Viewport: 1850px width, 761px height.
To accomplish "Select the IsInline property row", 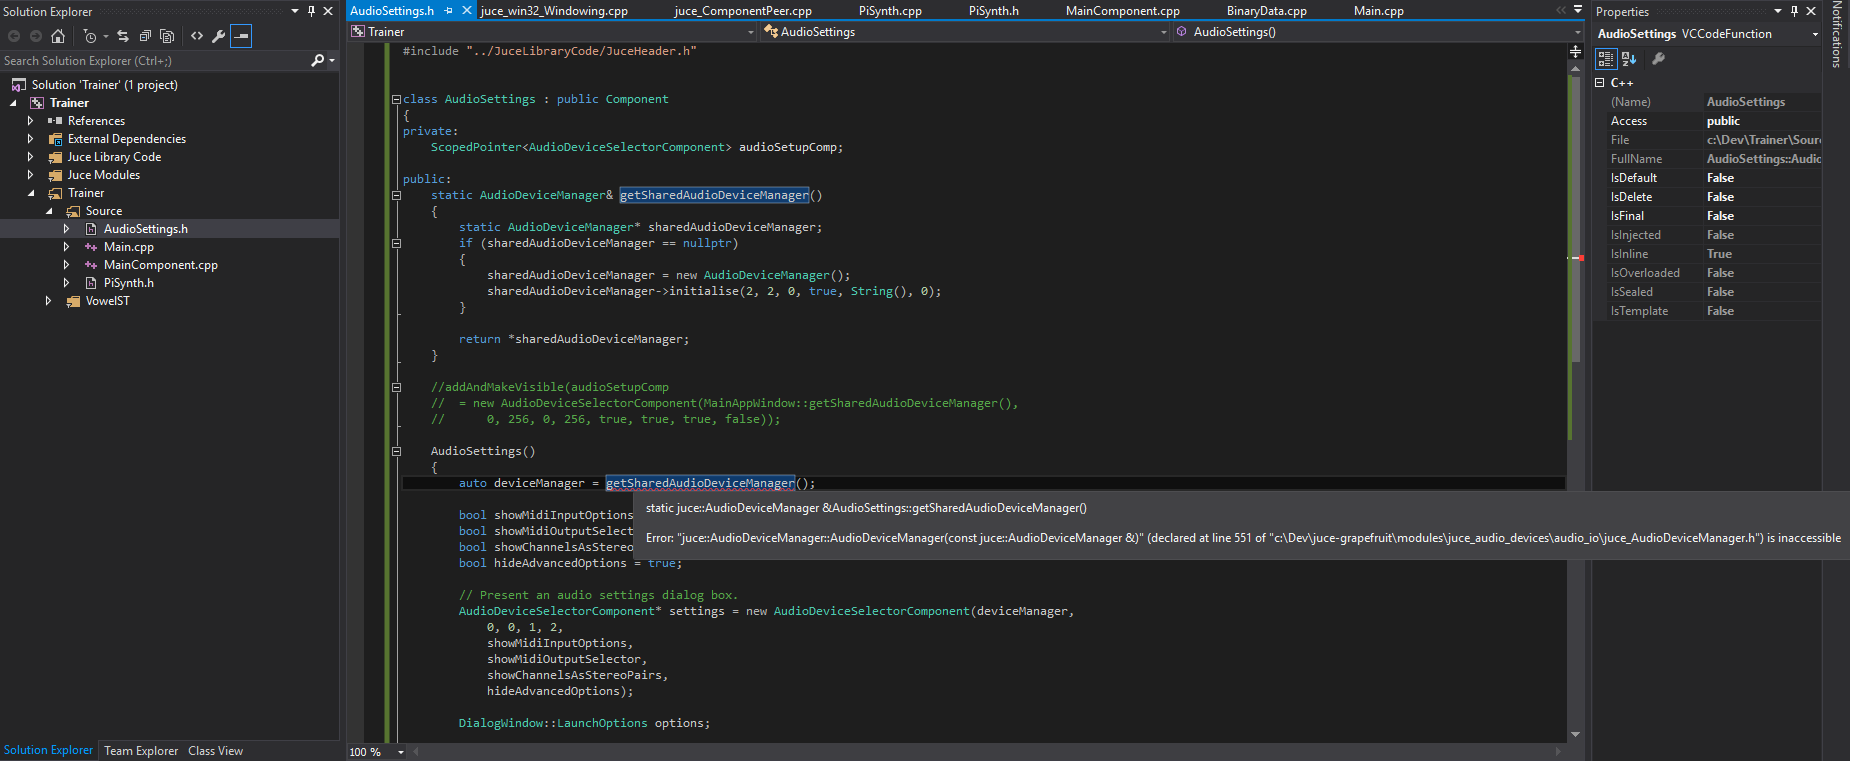I will [1707, 254].
